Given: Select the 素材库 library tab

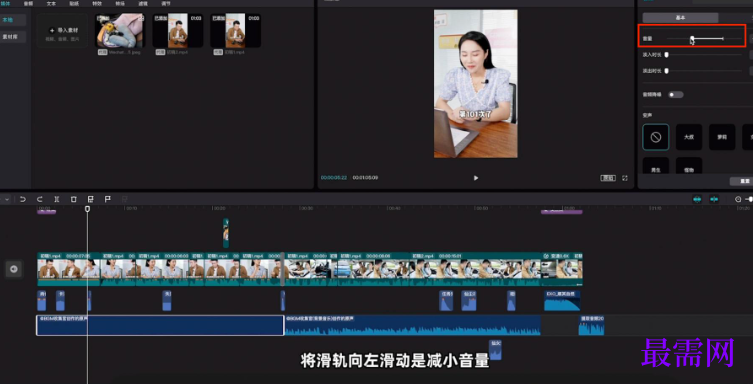Looking at the screenshot, I should (13, 36).
